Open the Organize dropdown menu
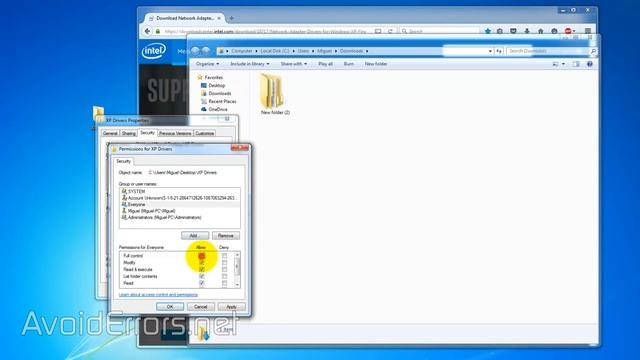 (x=207, y=64)
